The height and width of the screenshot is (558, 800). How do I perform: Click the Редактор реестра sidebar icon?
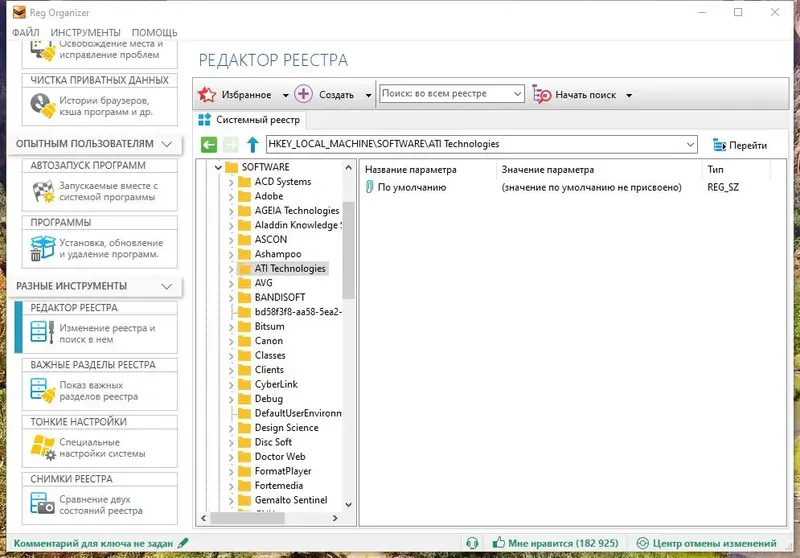pos(42,332)
